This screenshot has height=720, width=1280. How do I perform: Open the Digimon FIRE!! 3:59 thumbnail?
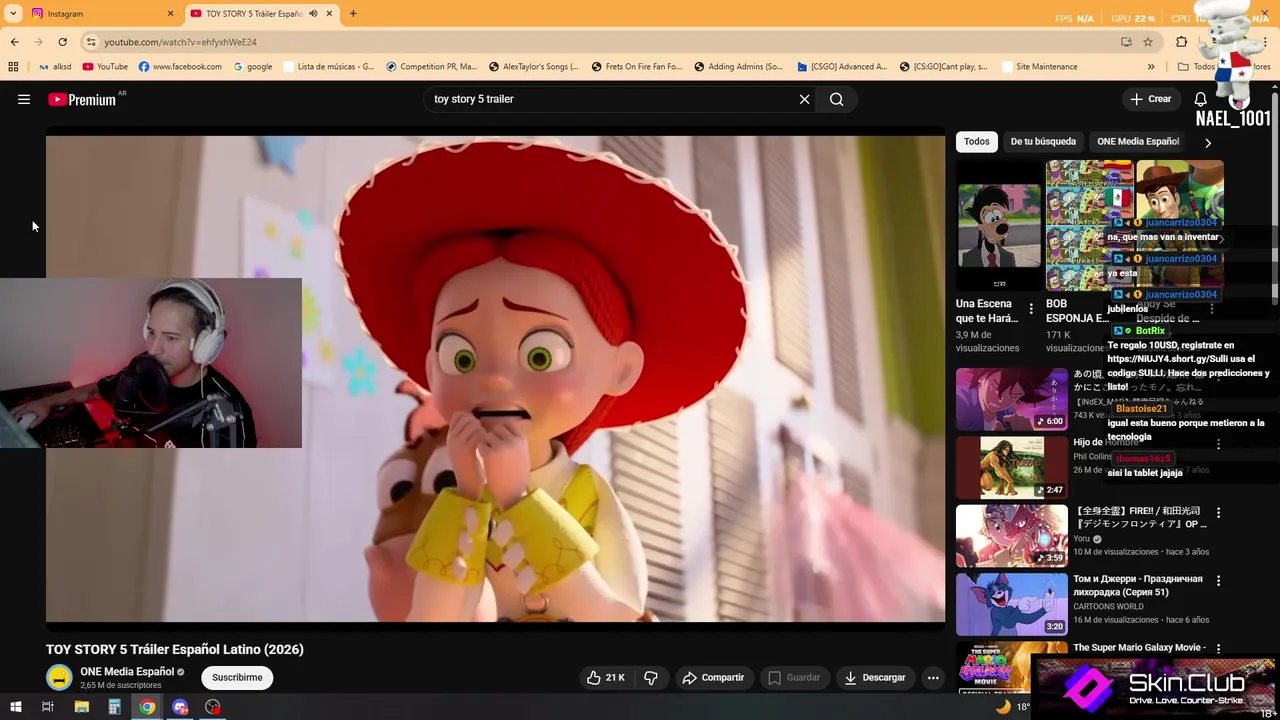tap(1012, 535)
